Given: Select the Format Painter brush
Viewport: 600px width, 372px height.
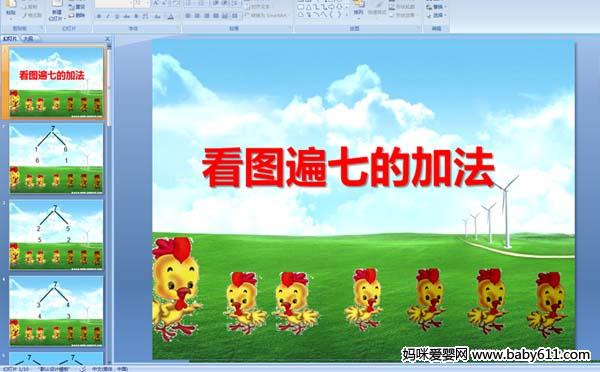Looking at the screenshot, I should (32, 15).
